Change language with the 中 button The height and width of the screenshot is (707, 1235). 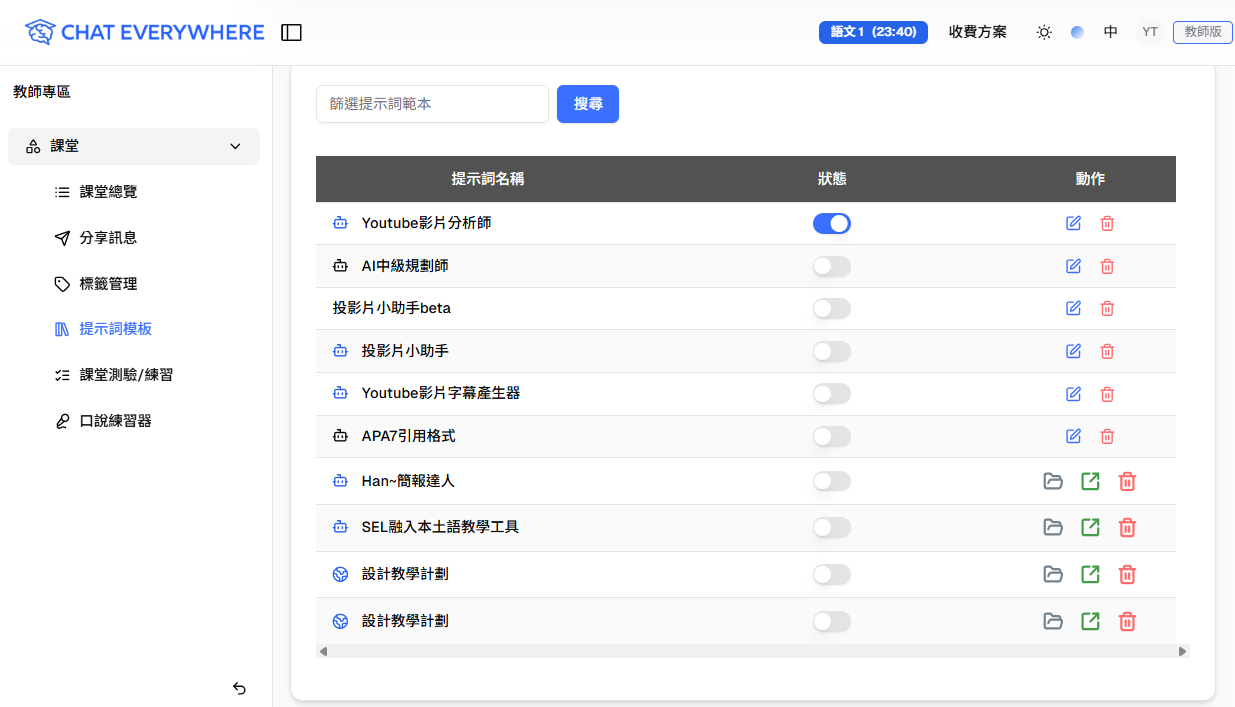(x=1111, y=32)
